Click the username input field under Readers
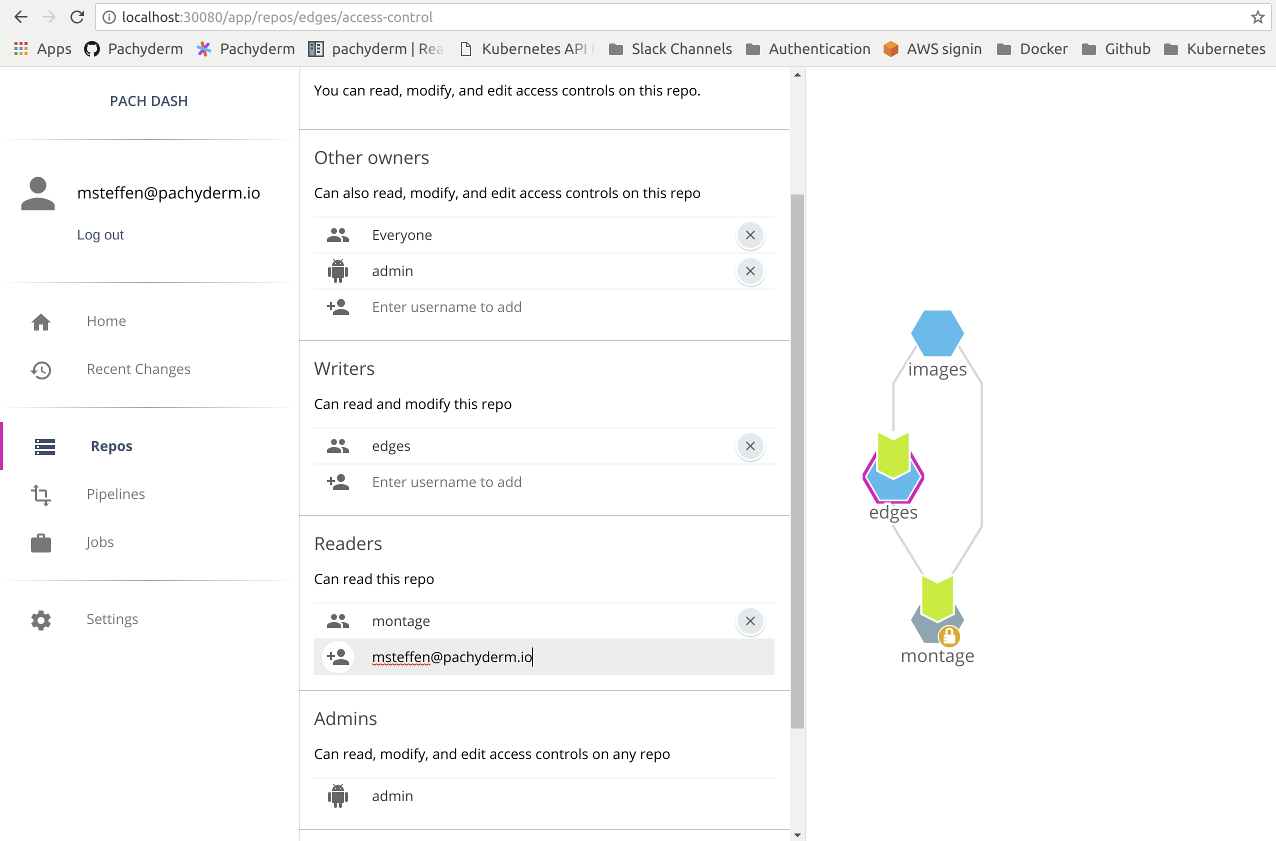Screen dimensions: 1276x841 (x=500, y=656)
